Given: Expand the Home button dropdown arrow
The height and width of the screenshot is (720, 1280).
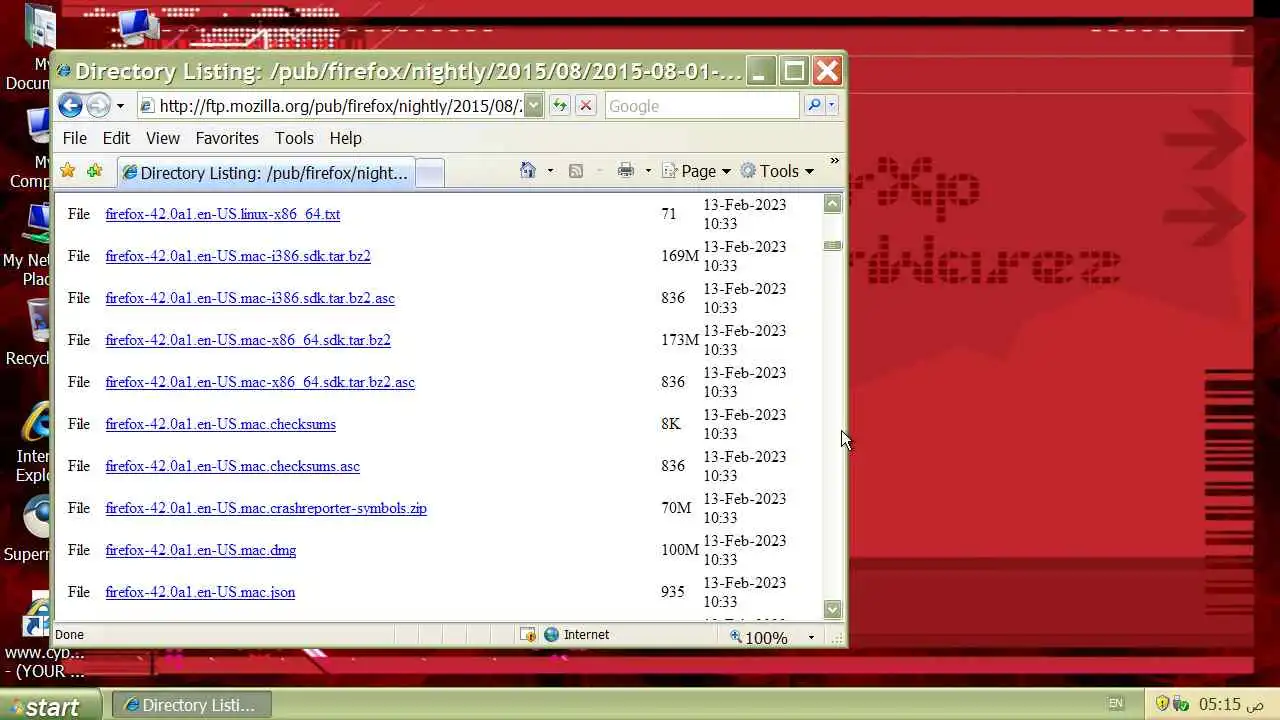Looking at the screenshot, I should pos(550,171).
